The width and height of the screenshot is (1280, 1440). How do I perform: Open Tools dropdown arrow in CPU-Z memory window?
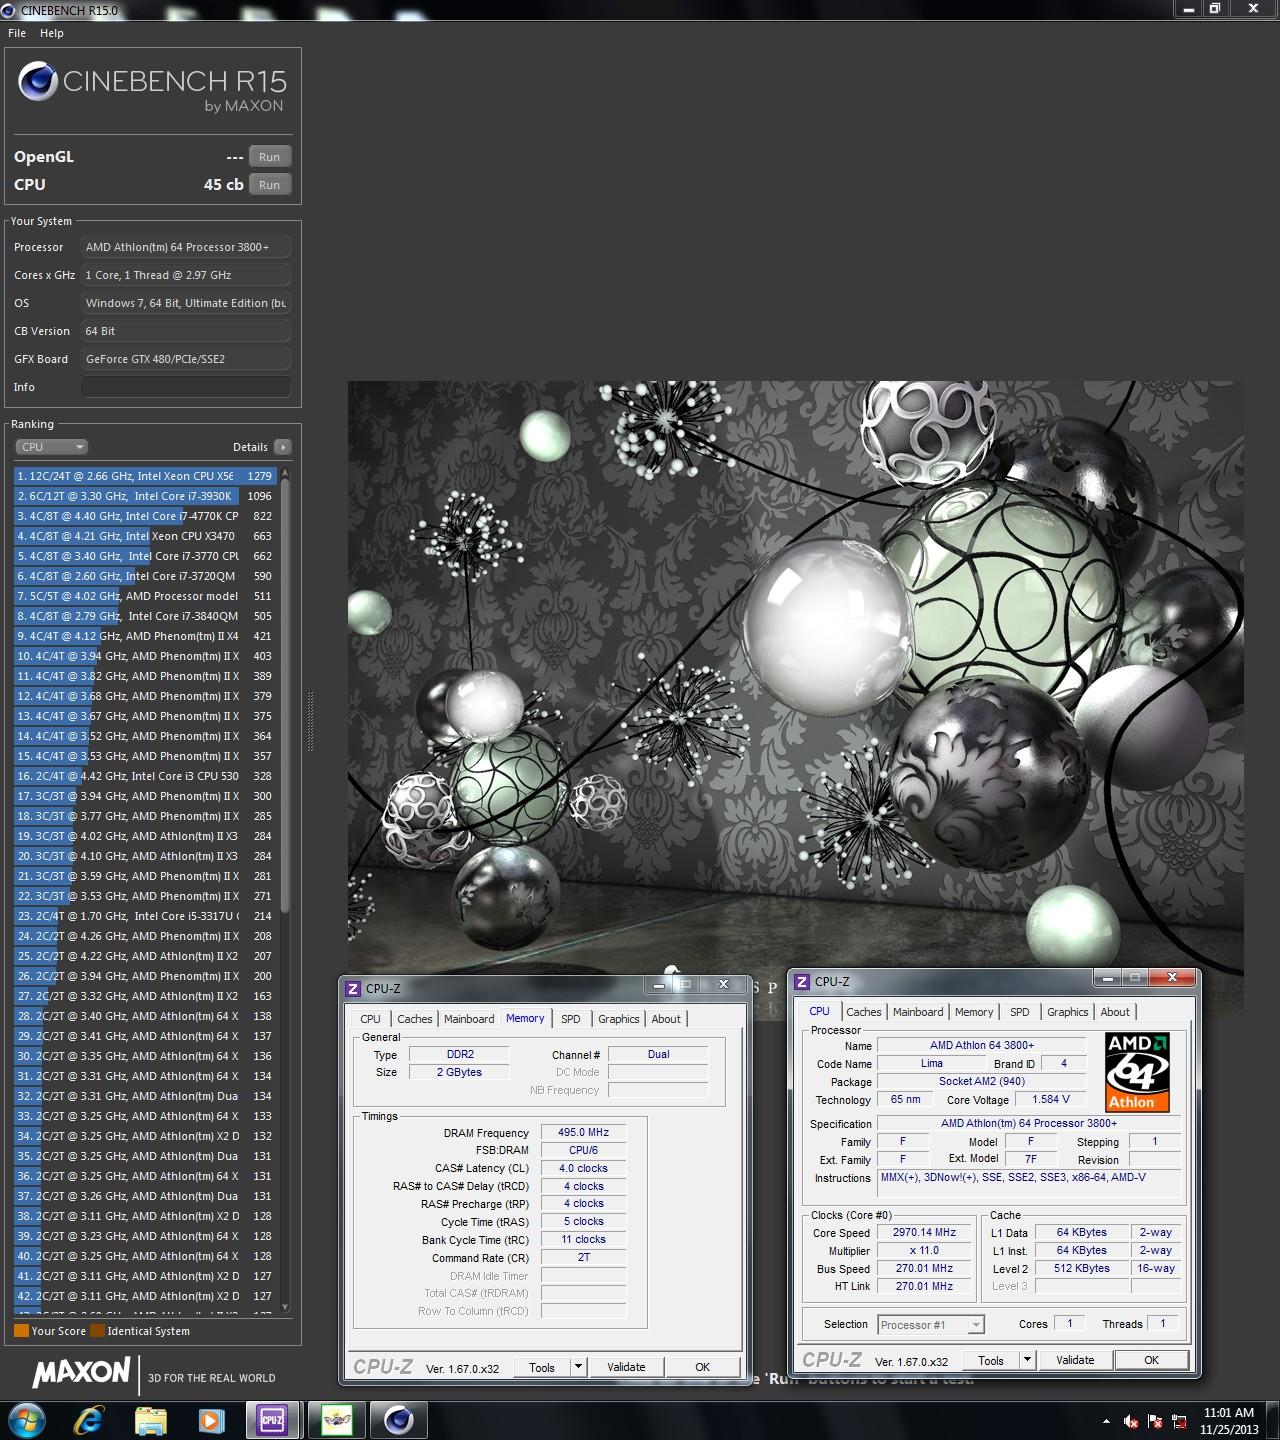(577, 1367)
